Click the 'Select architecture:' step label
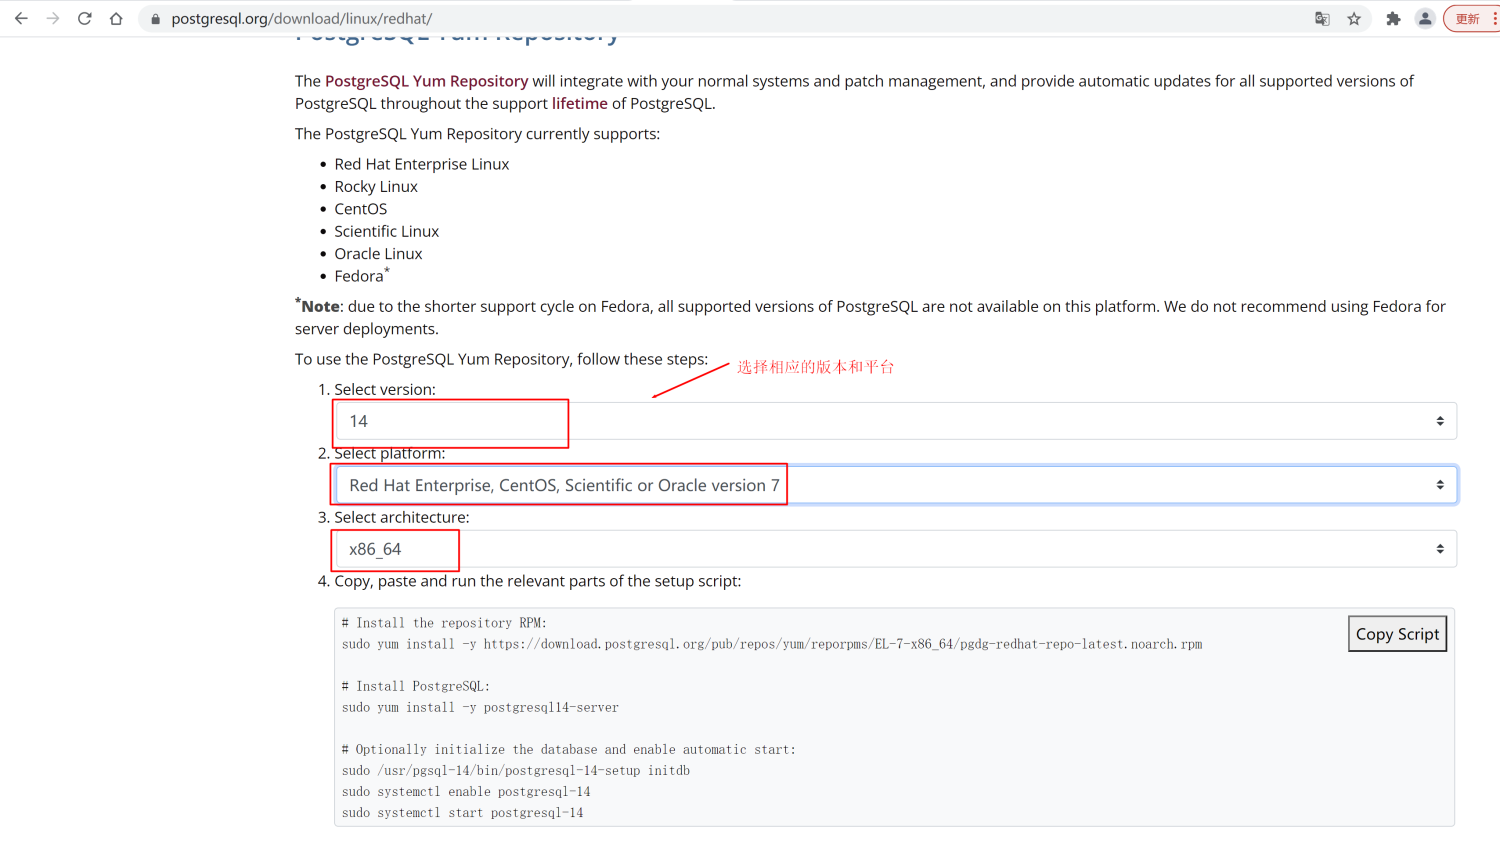1500x850 pixels. click(x=402, y=517)
